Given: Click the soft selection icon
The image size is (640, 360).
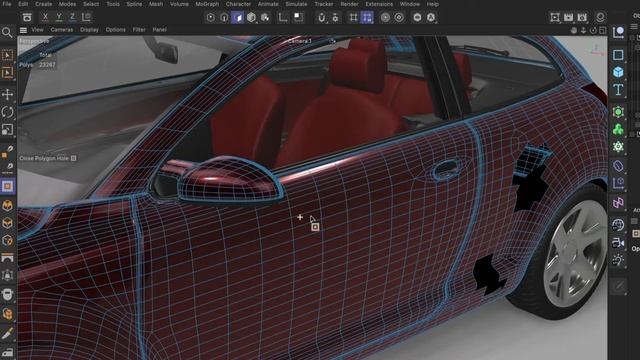Looking at the screenshot, I should point(385,18).
